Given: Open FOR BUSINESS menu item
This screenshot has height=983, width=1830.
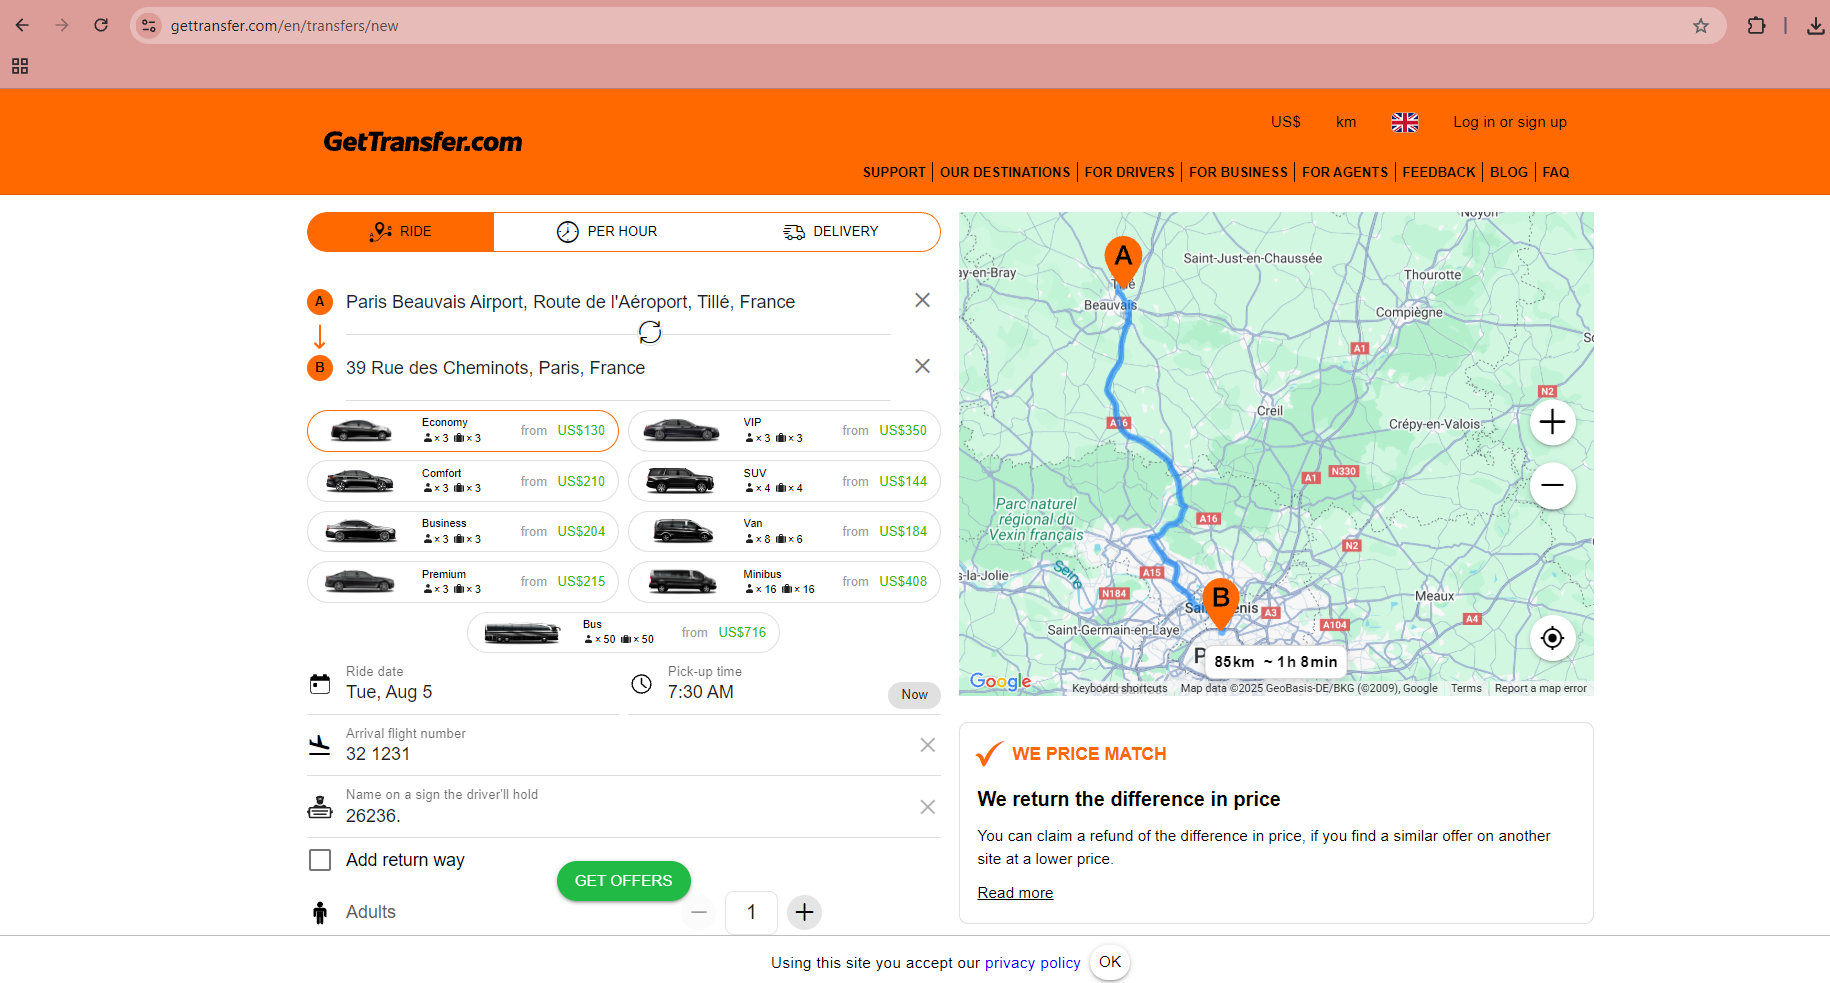Looking at the screenshot, I should tap(1238, 172).
